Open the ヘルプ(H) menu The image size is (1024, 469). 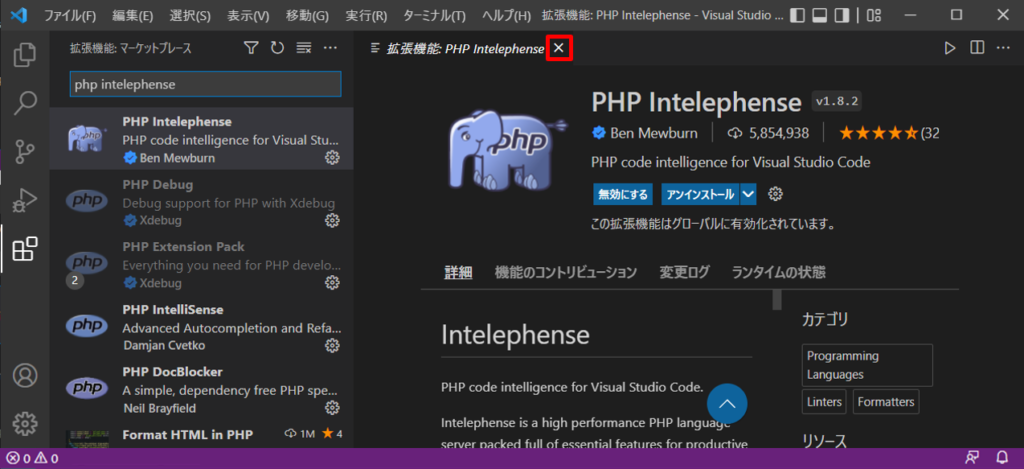coord(506,15)
